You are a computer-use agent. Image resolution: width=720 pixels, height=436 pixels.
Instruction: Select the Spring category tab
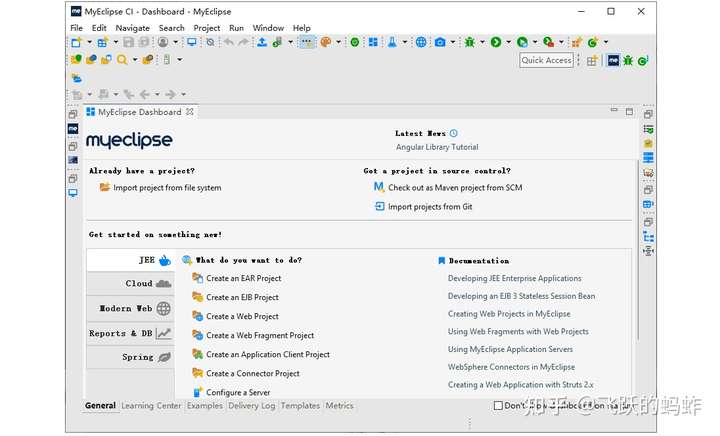[x=131, y=357]
